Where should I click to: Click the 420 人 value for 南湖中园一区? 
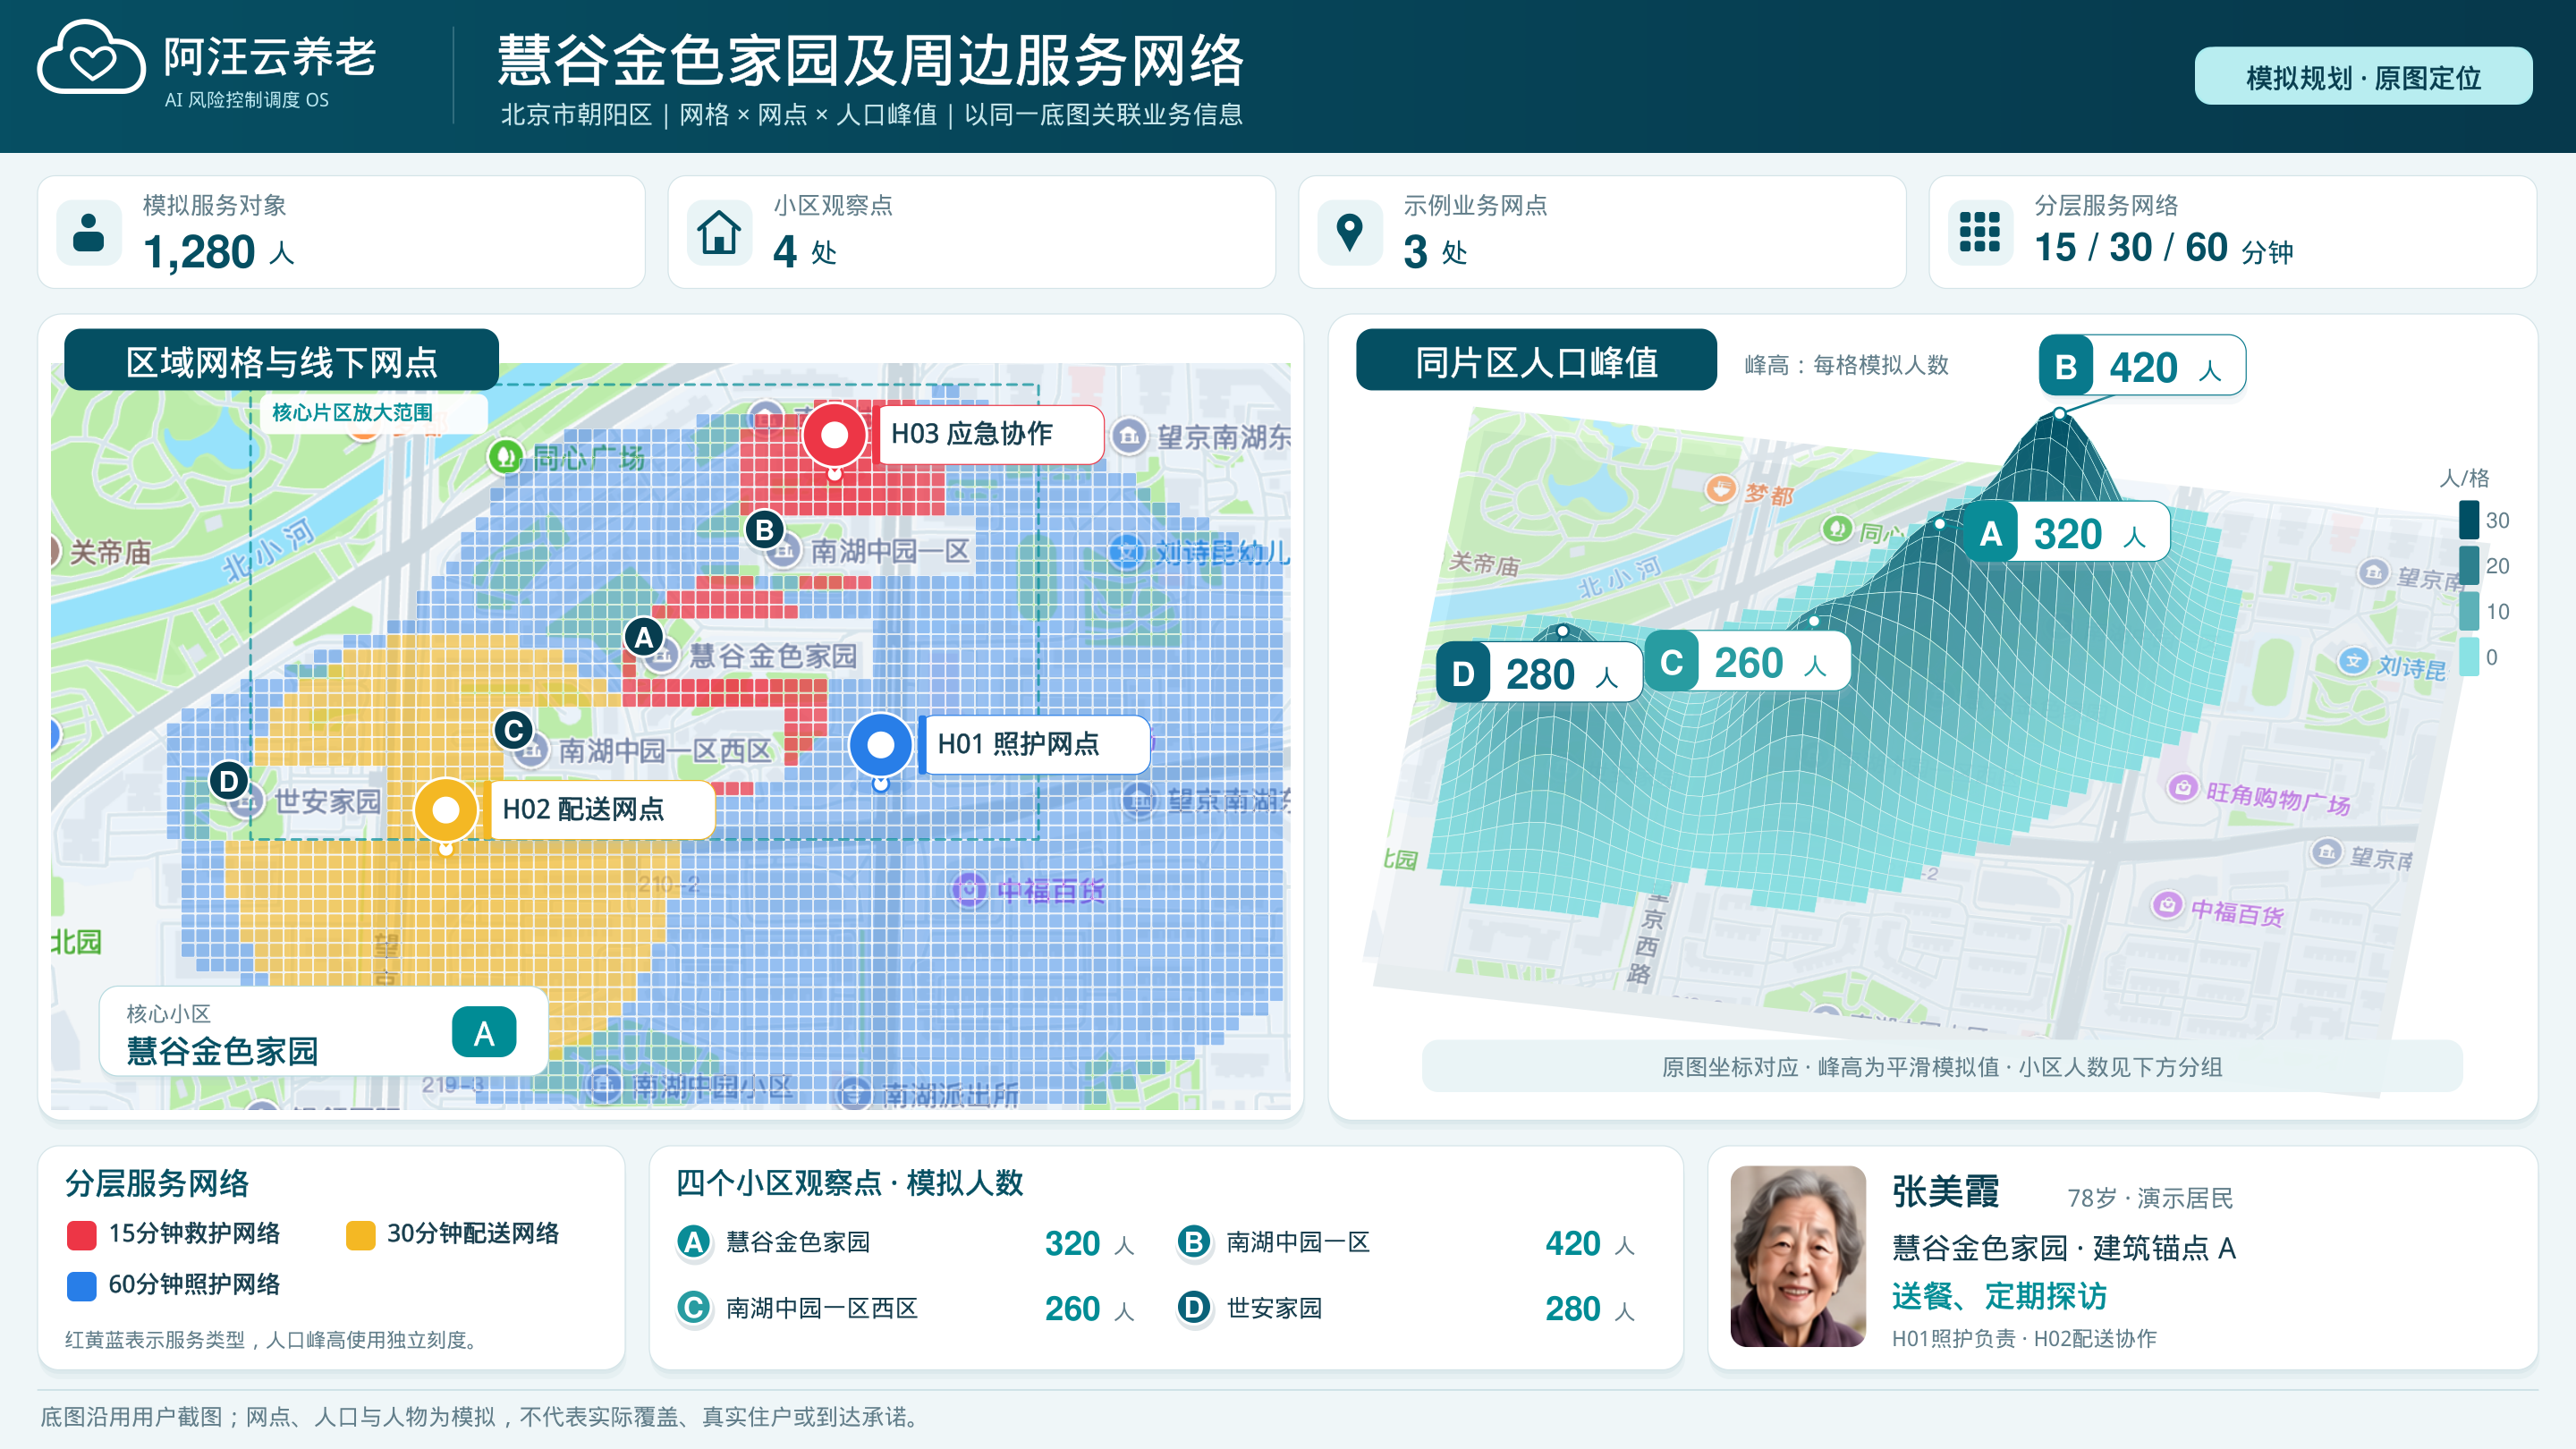click(1590, 1244)
